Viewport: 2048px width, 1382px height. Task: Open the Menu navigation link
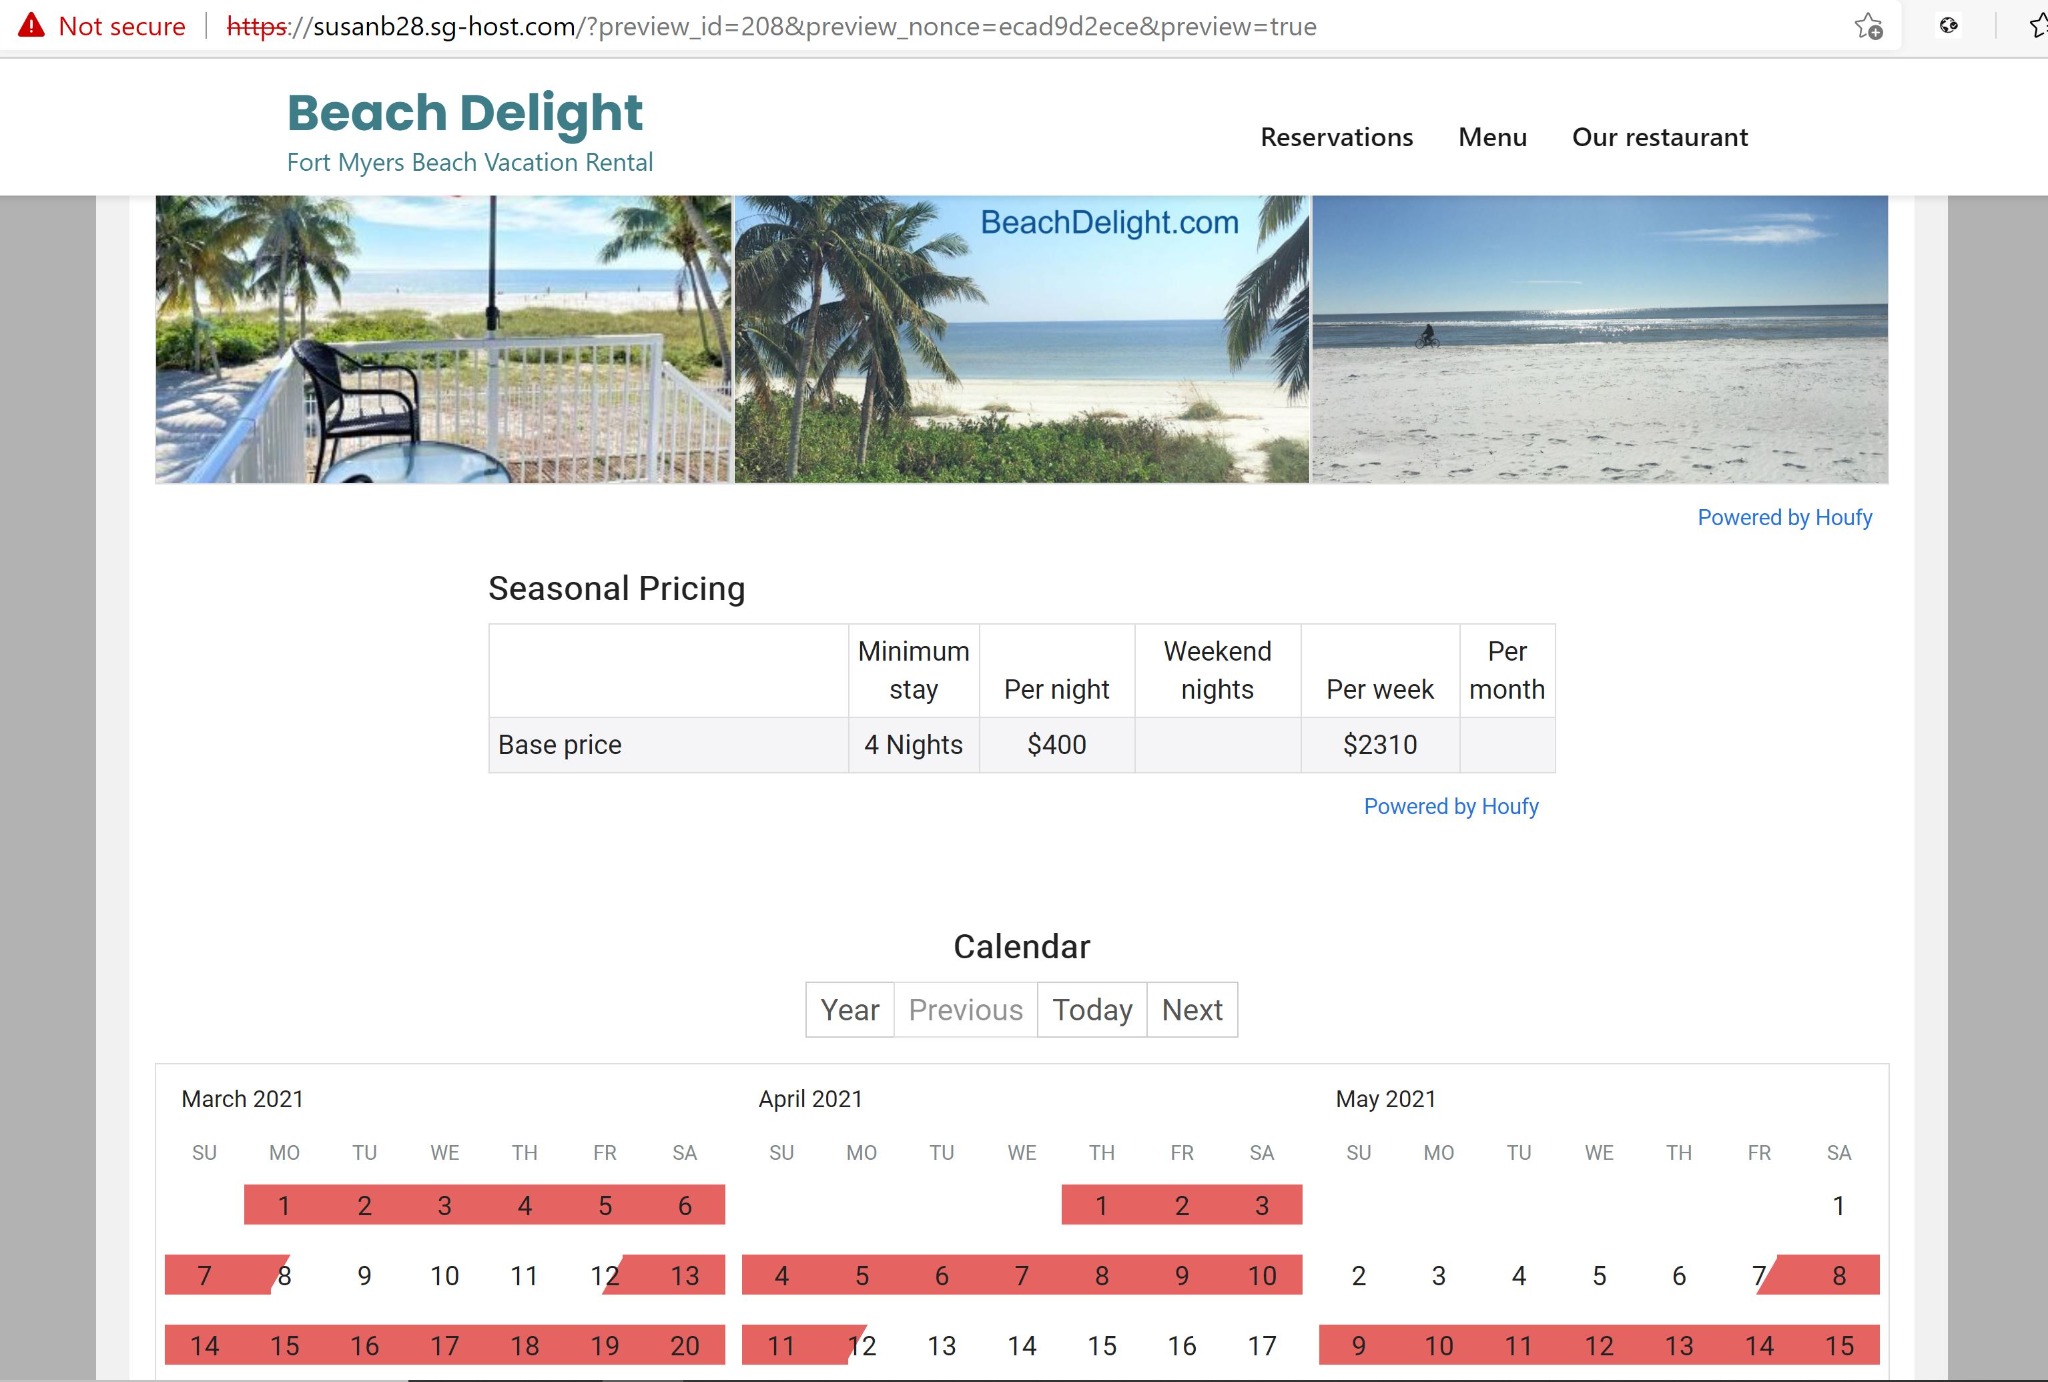pos(1492,137)
